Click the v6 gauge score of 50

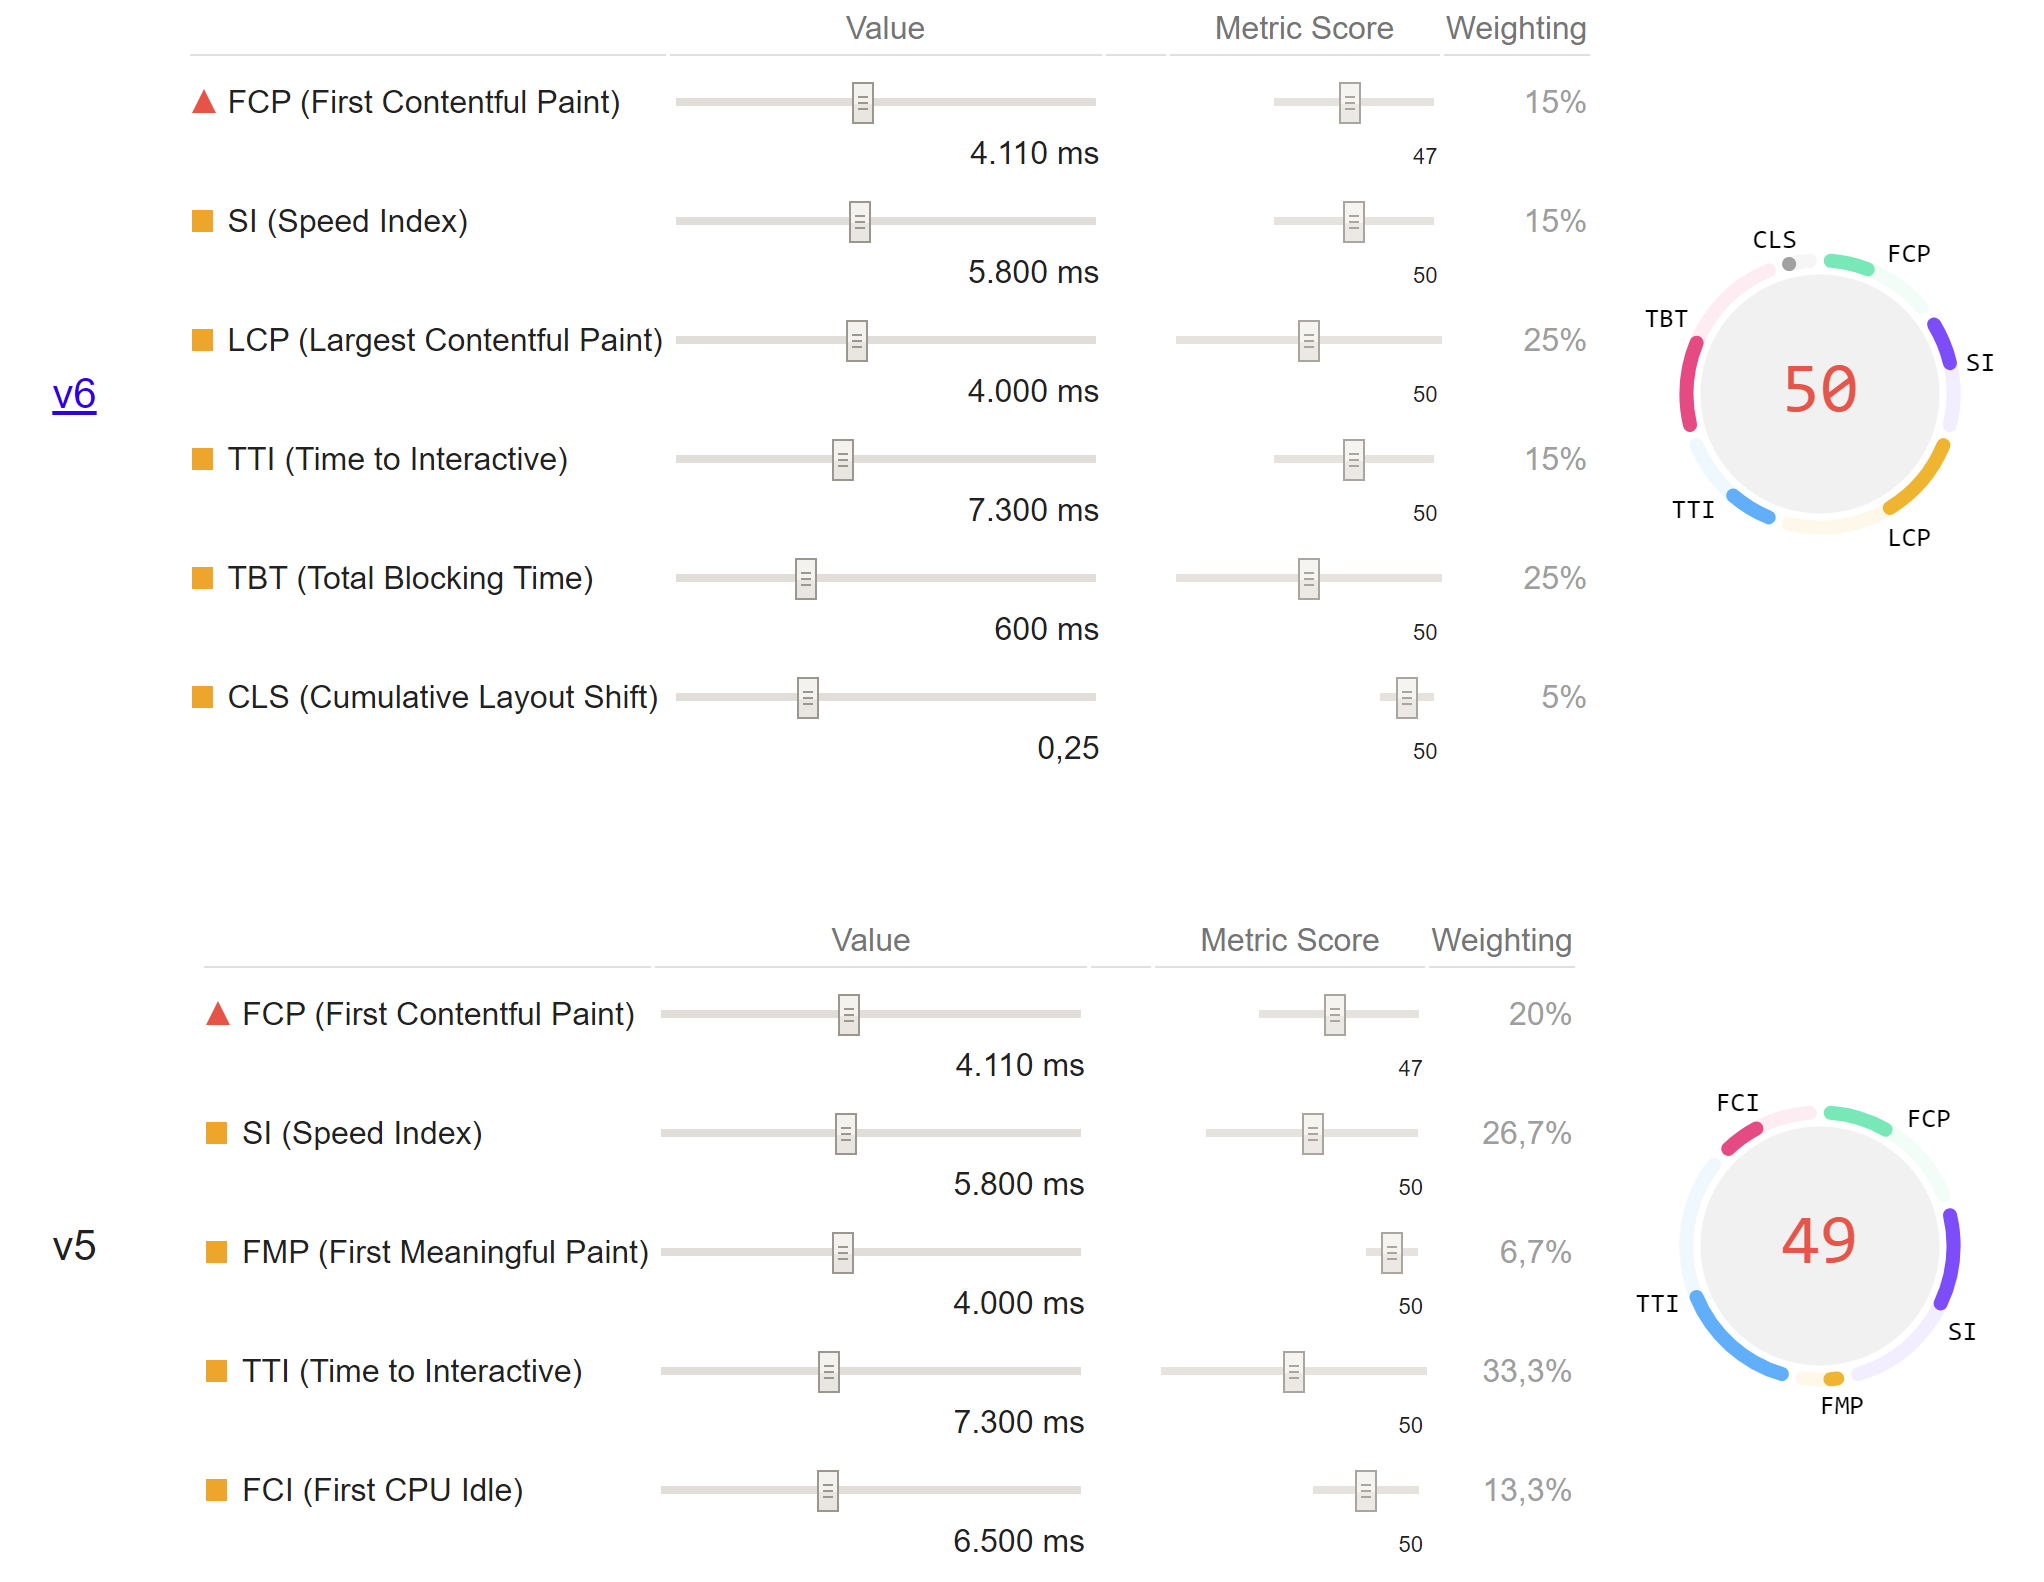point(1820,390)
